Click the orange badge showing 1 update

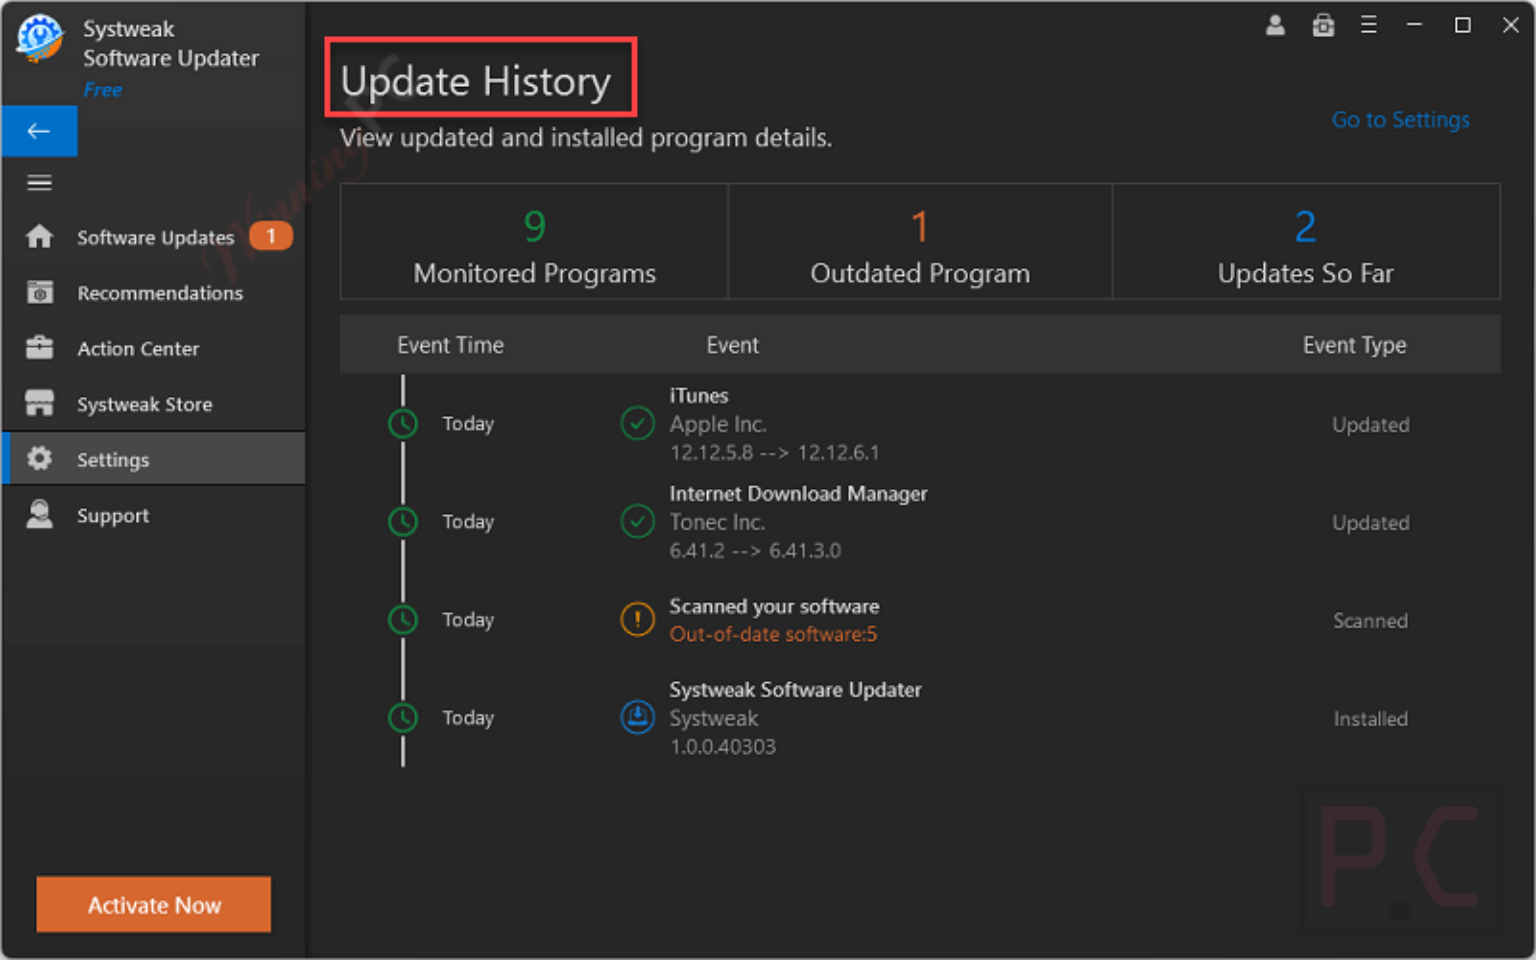271,236
